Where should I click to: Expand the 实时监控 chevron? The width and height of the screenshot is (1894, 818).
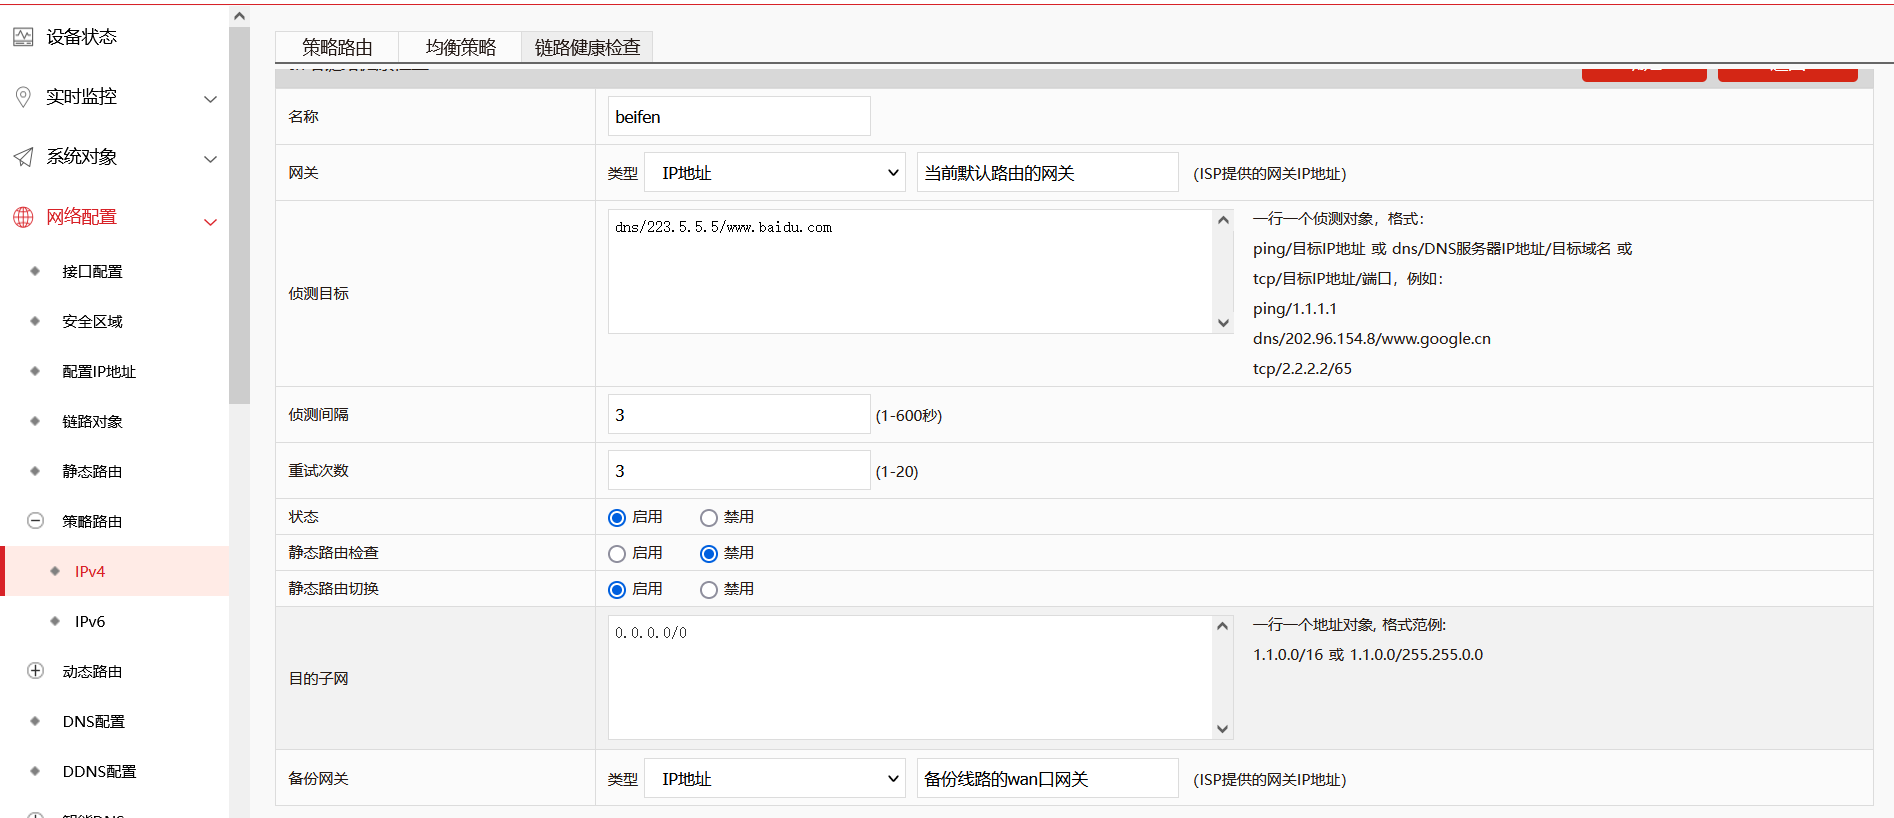pyautogui.click(x=210, y=99)
